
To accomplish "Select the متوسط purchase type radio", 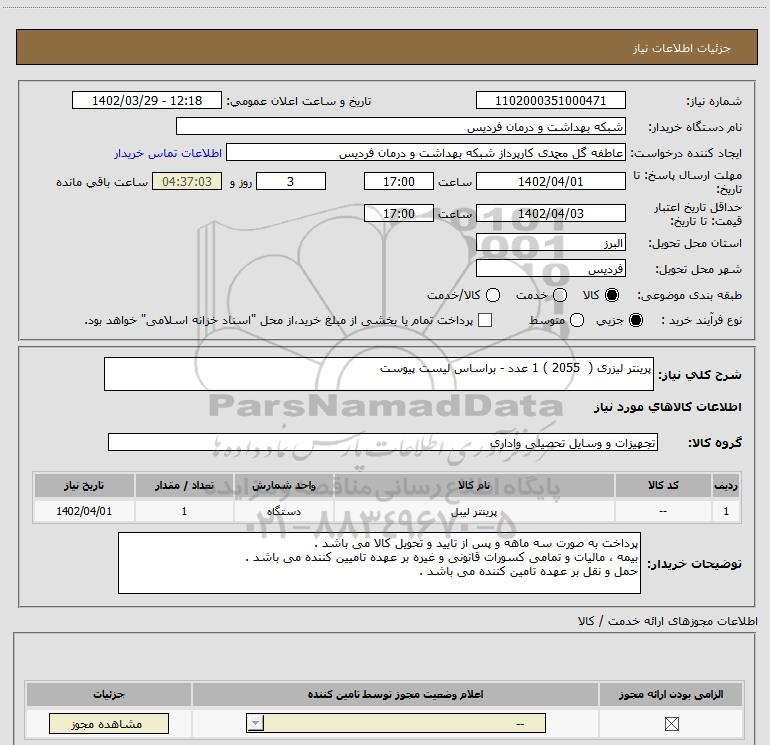I will 577,320.
